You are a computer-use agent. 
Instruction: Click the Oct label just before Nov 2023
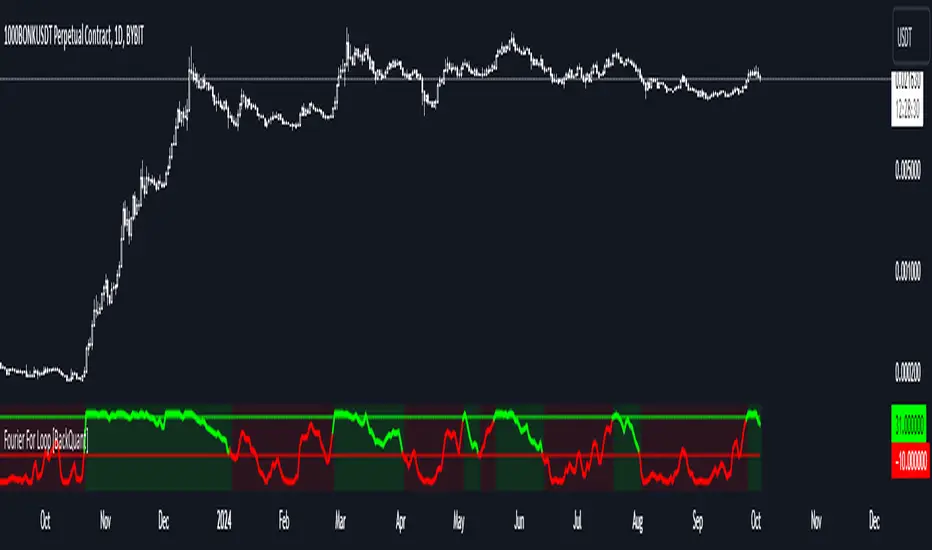click(45, 521)
